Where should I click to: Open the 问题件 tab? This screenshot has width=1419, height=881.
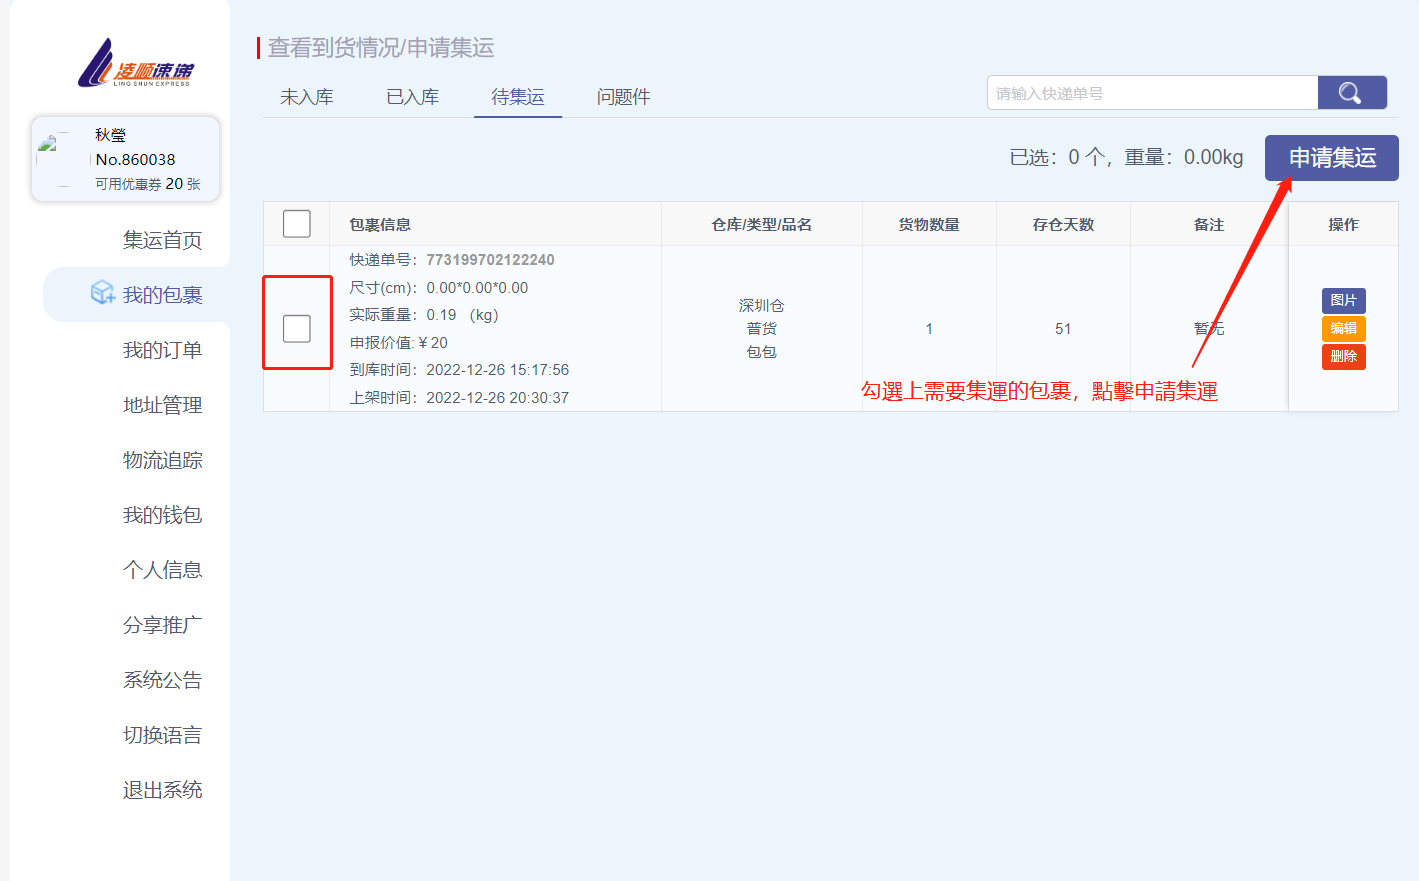(x=623, y=97)
